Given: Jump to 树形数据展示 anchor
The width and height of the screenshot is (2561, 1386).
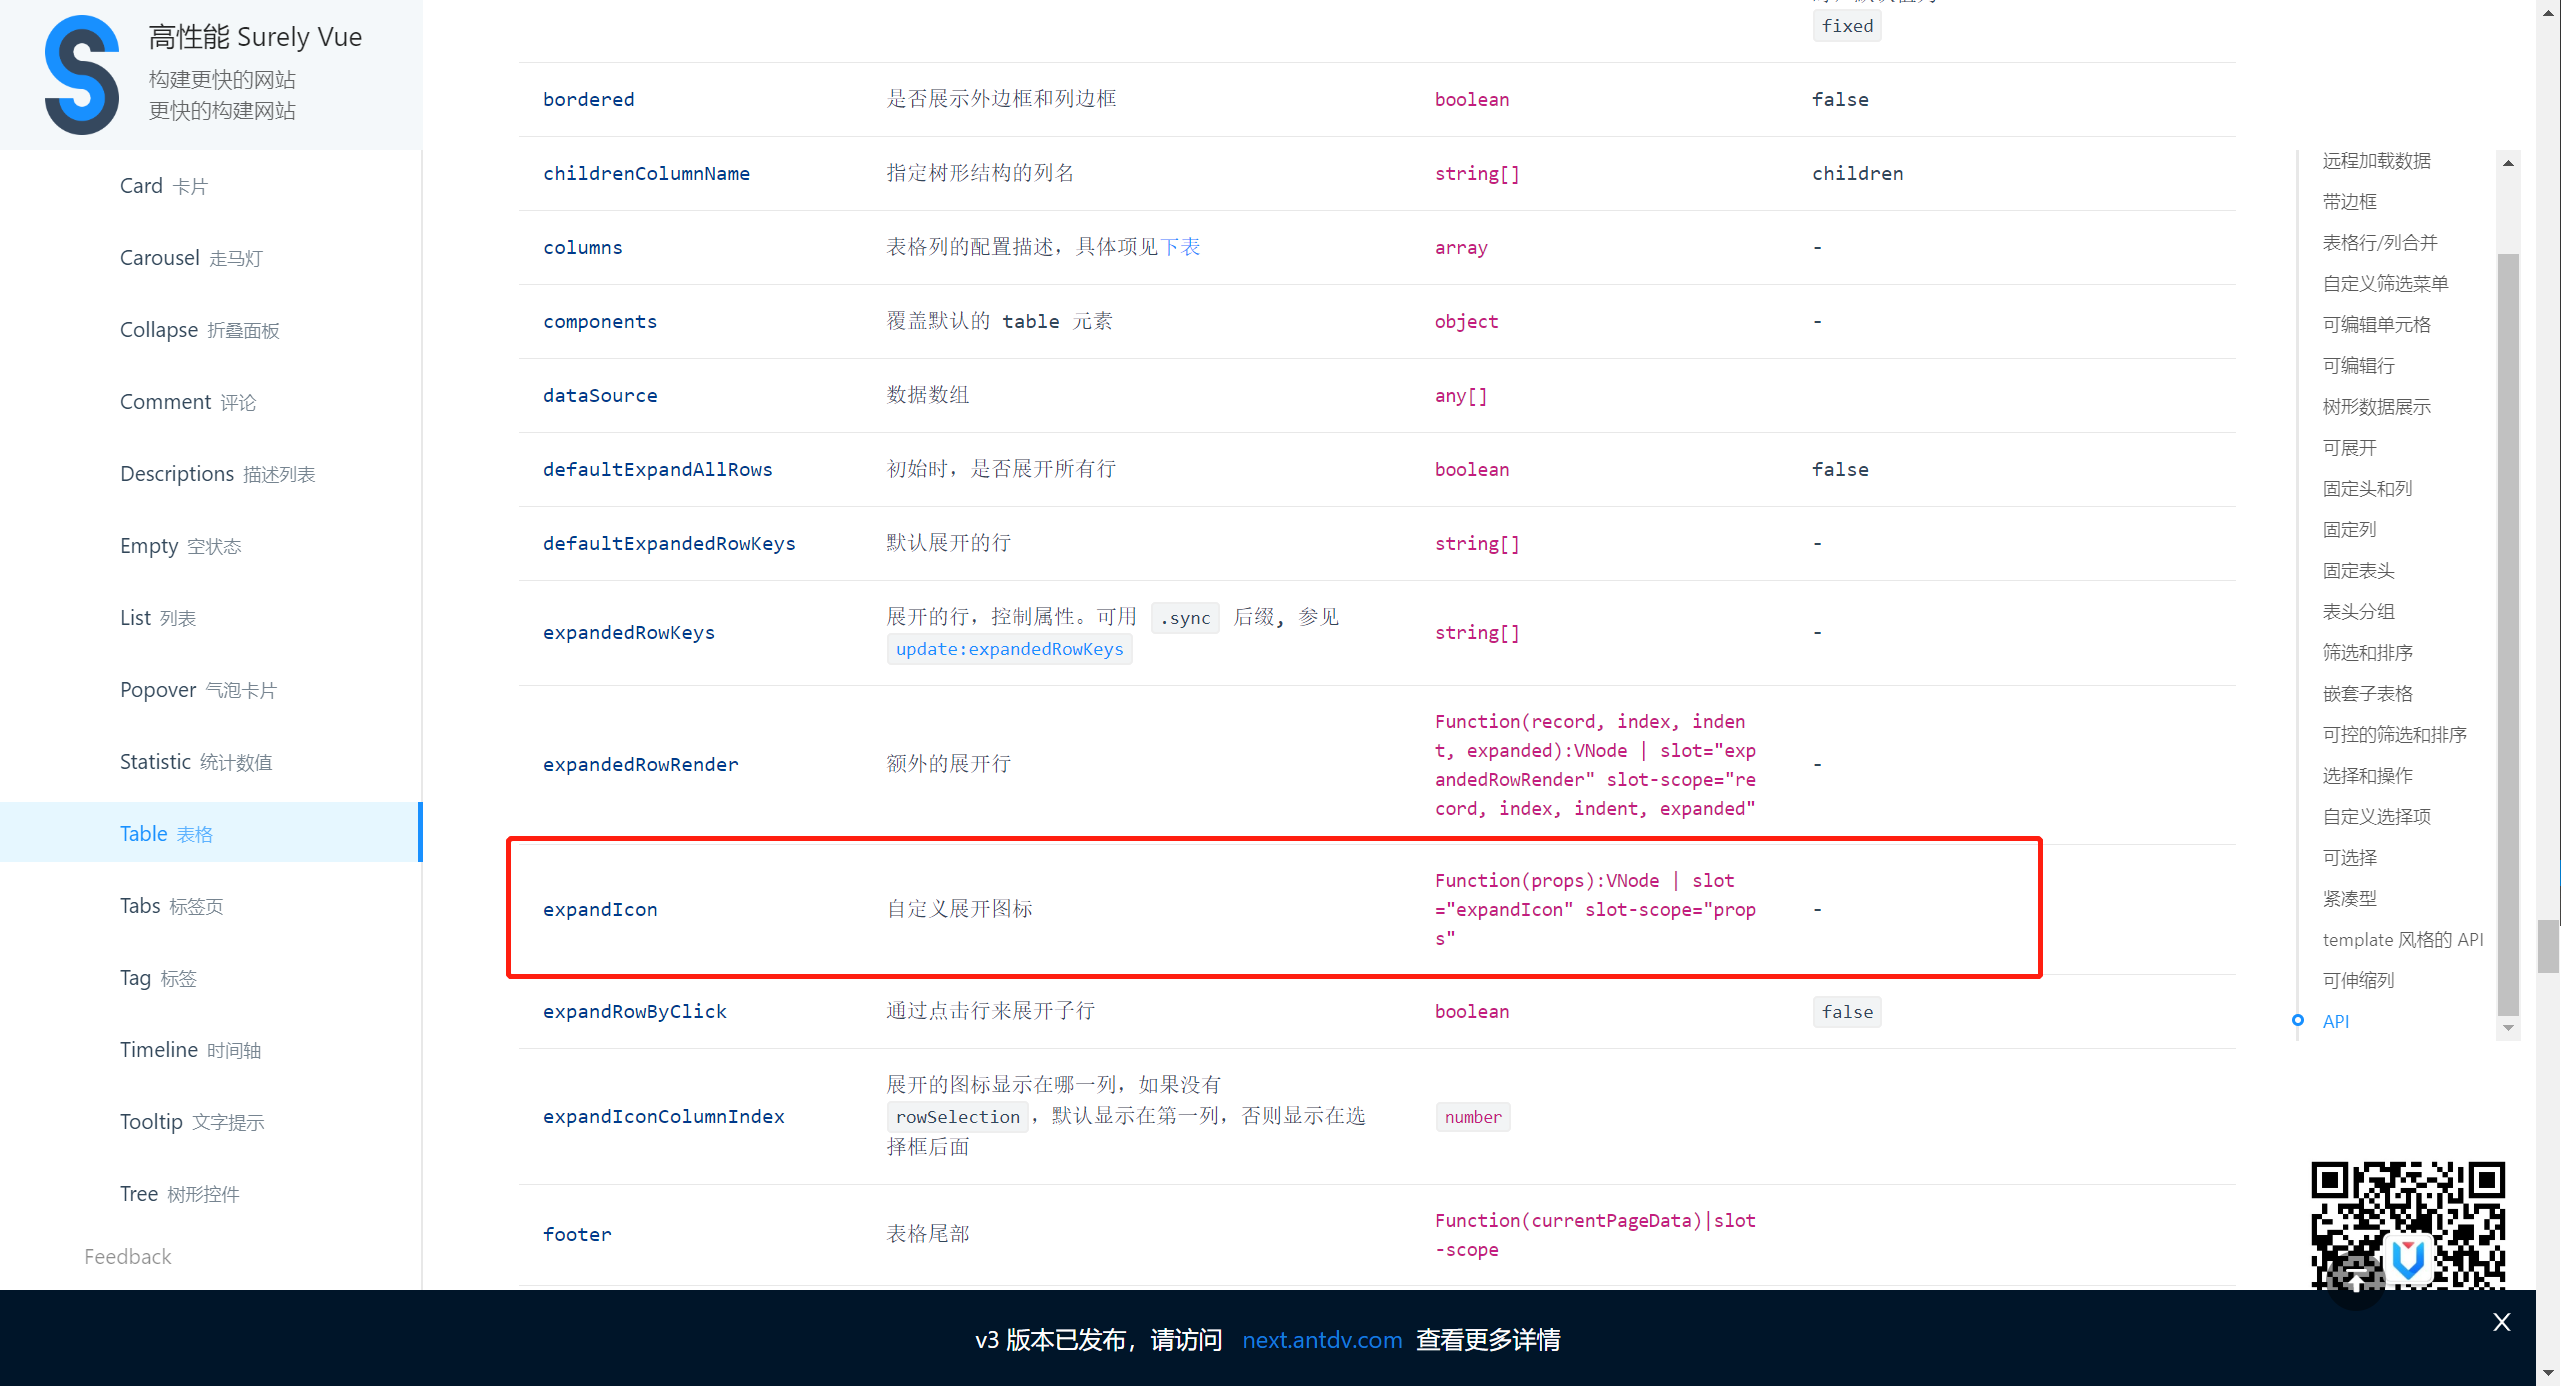Looking at the screenshot, I should pos(2376,407).
